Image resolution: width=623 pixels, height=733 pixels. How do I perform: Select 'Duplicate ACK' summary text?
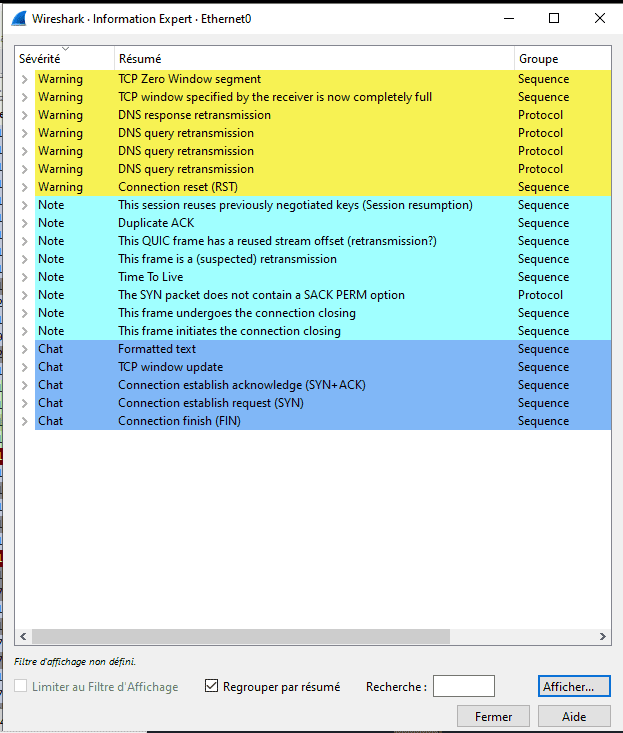[156, 223]
